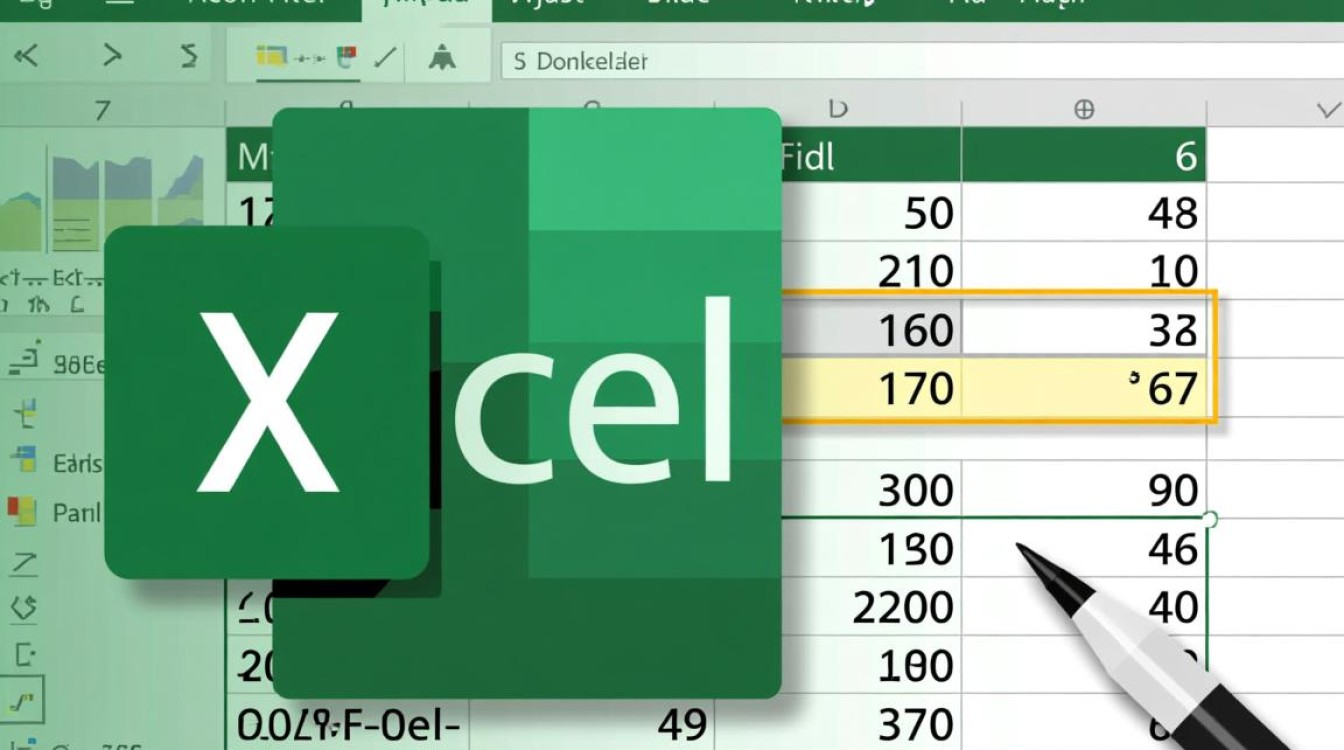
Task: Select the cell containing 46
Action: click(1084, 548)
